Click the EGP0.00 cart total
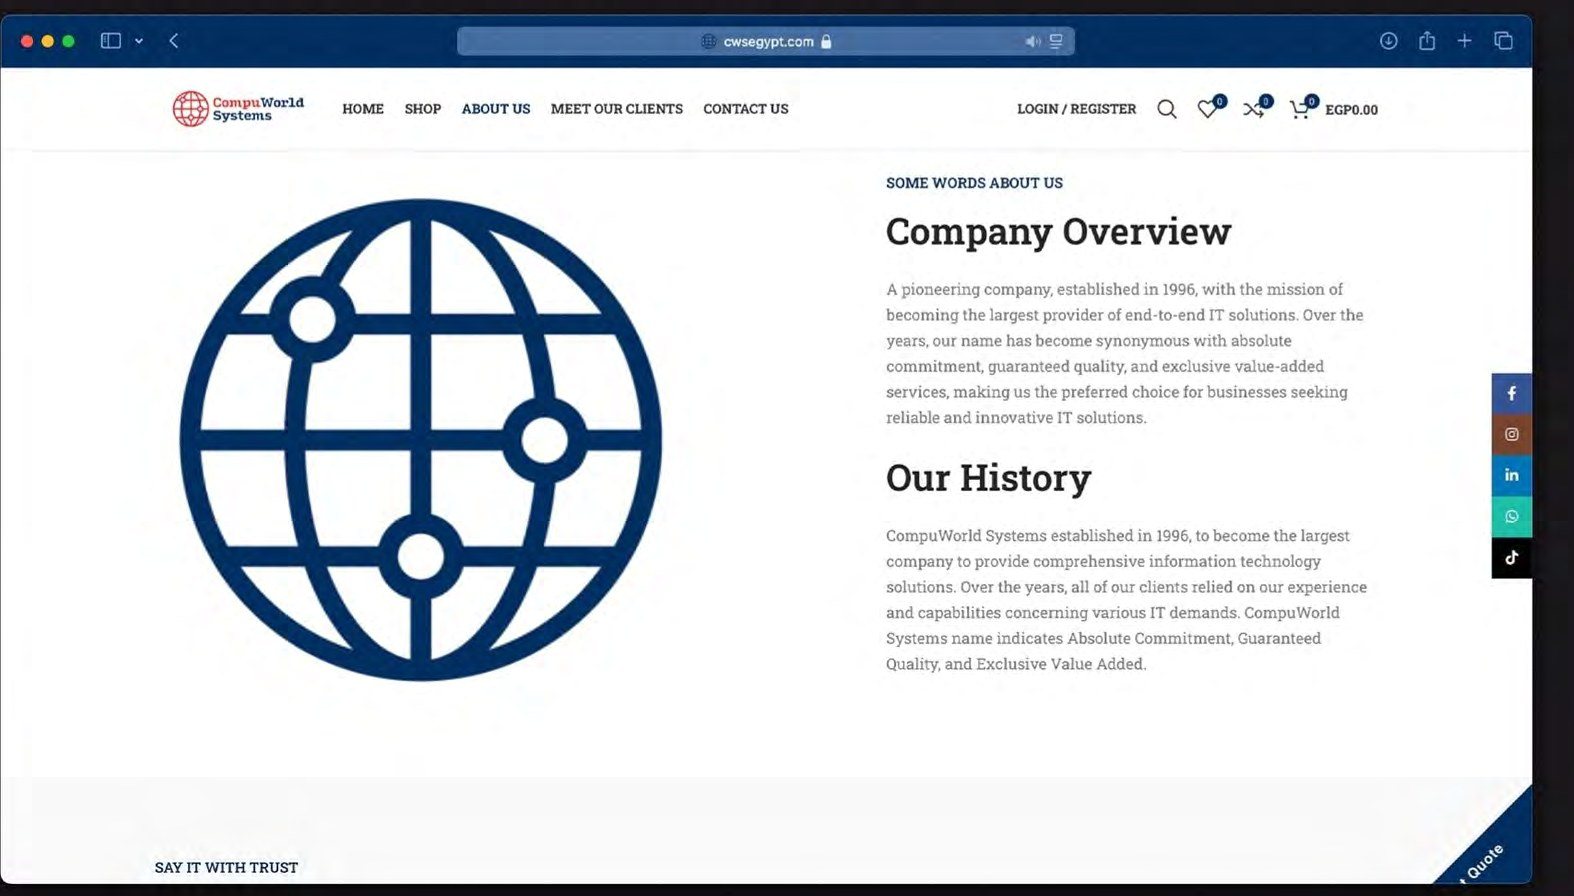 click(1352, 110)
